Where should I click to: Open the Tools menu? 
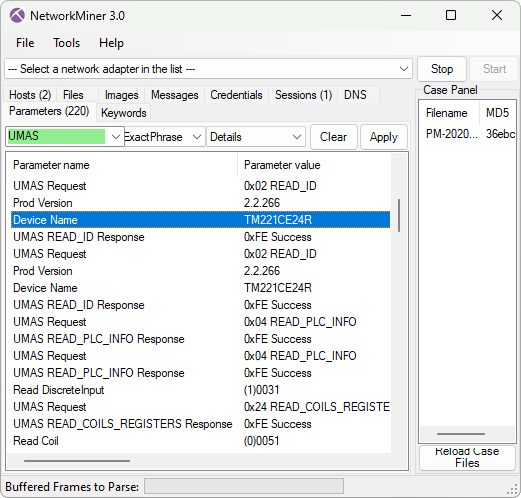(67, 43)
